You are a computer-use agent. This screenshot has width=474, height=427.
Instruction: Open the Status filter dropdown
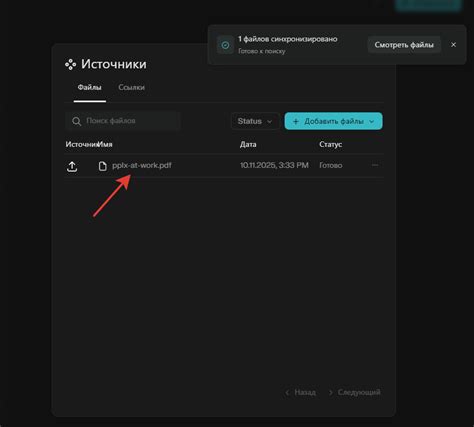coord(255,121)
